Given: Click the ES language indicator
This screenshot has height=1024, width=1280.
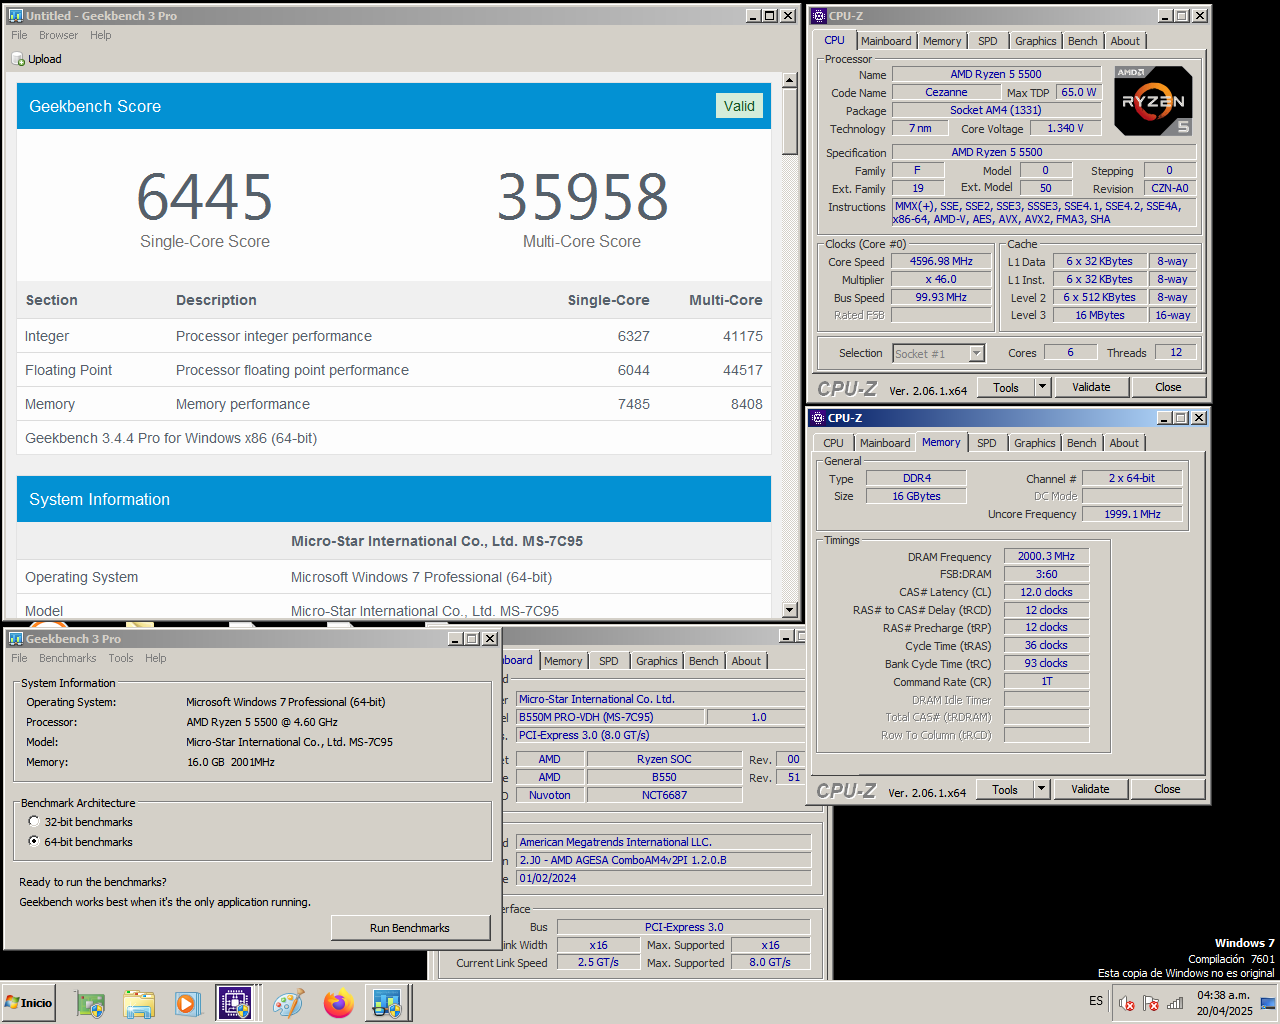Looking at the screenshot, I should (x=1096, y=1001).
